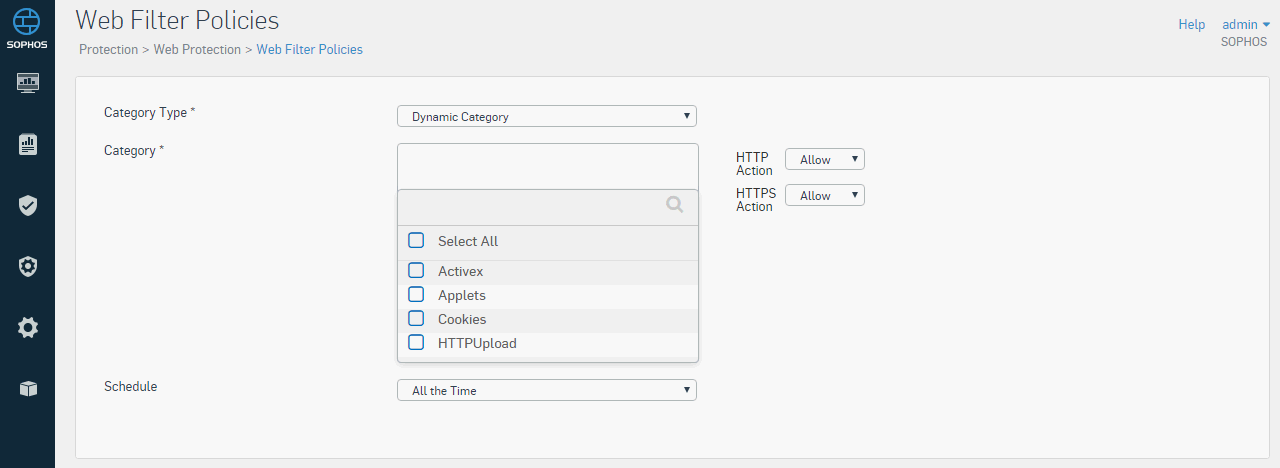Open the Category Type dropdown
The height and width of the screenshot is (468, 1280).
coord(547,116)
